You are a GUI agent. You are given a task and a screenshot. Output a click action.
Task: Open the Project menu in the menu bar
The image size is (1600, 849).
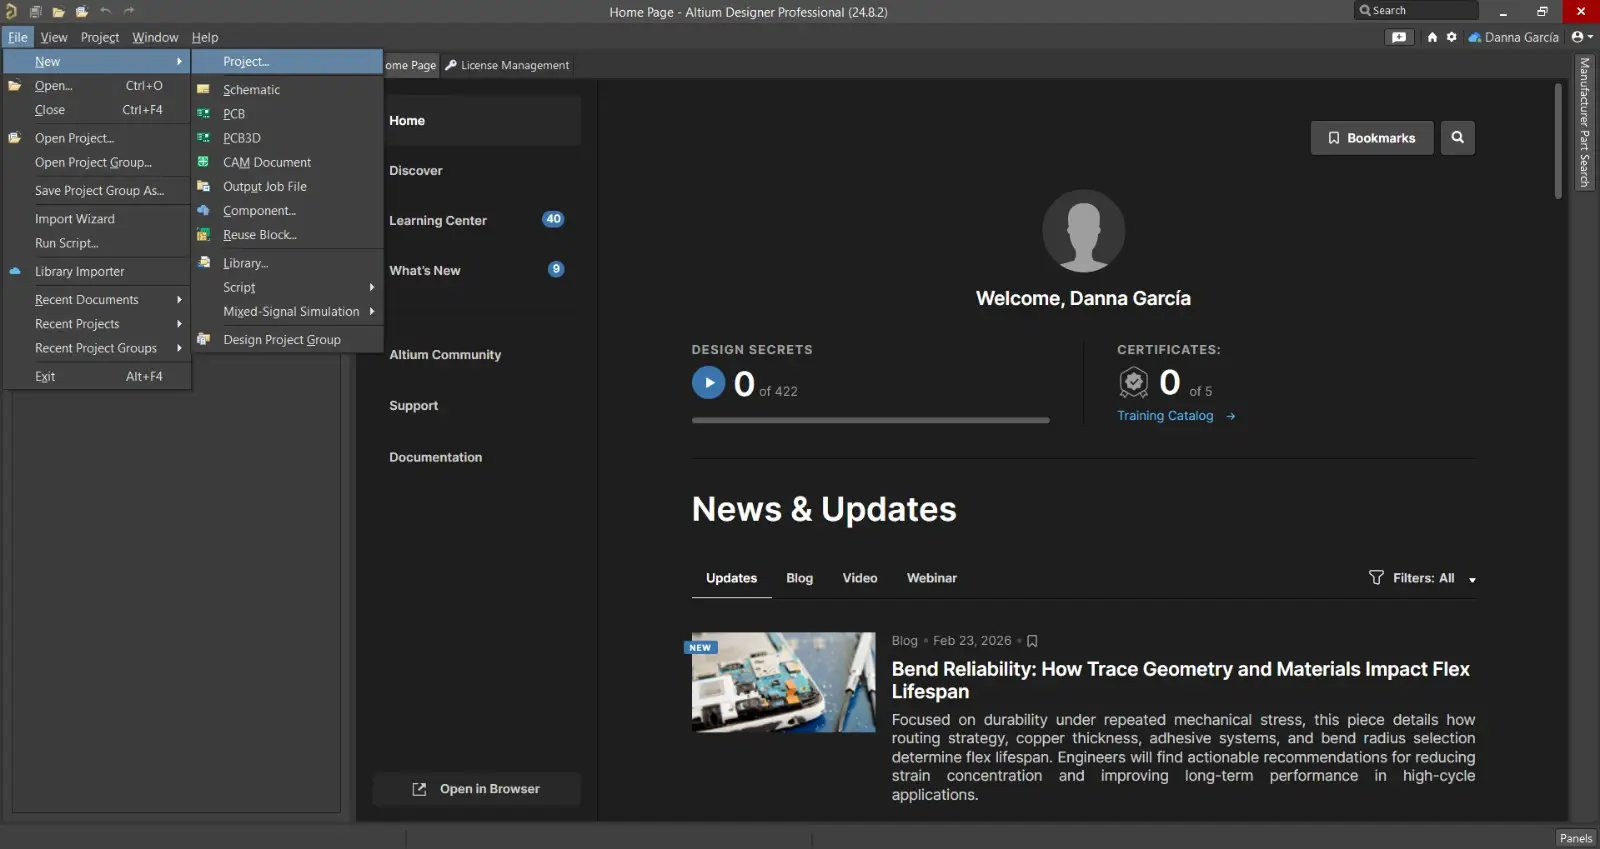click(100, 37)
